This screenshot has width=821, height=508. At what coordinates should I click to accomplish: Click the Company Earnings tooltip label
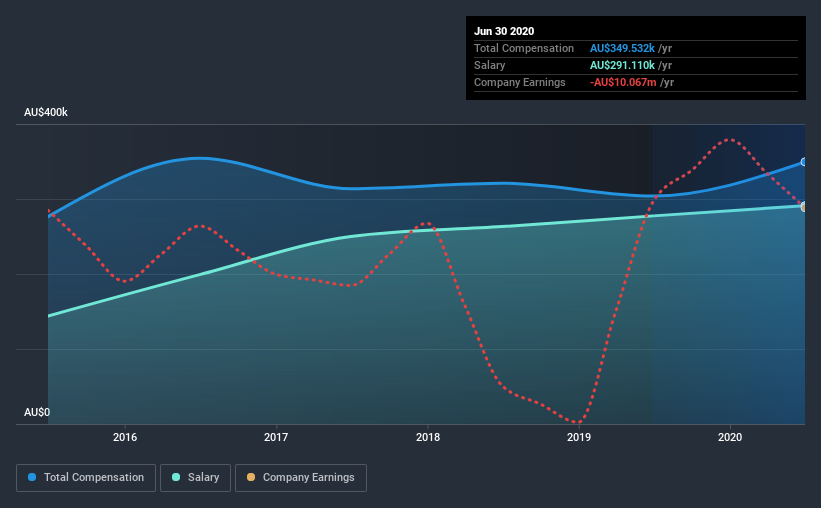tap(520, 82)
